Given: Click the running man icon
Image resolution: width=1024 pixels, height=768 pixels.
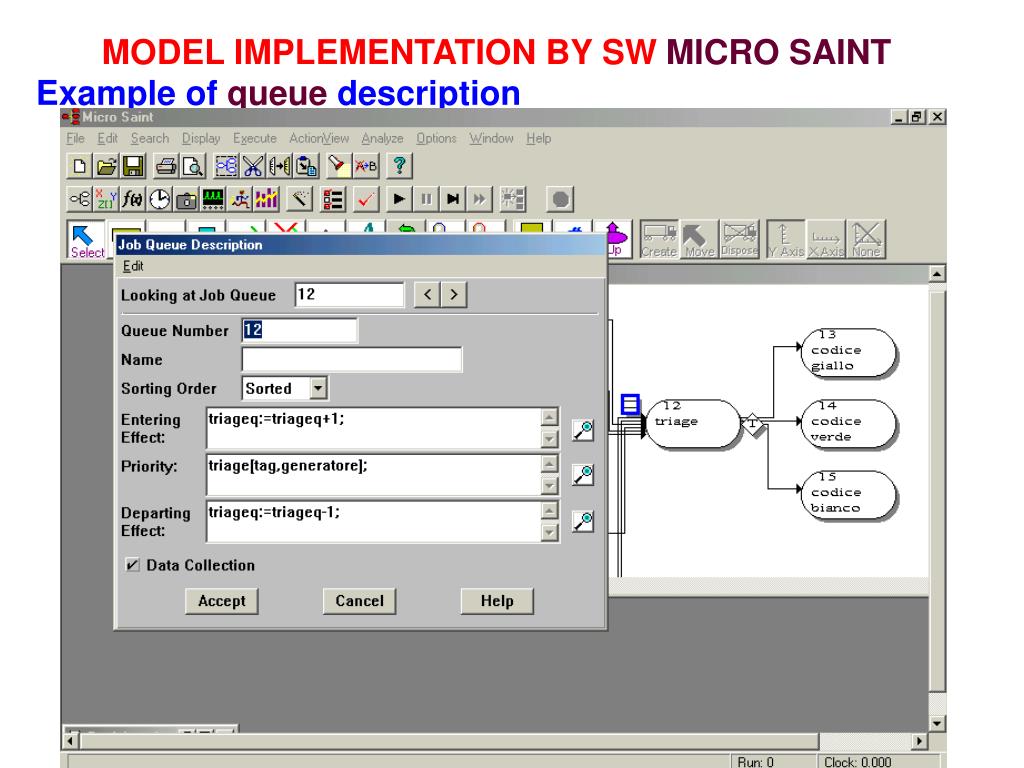Looking at the screenshot, I should pyautogui.click(x=240, y=199).
